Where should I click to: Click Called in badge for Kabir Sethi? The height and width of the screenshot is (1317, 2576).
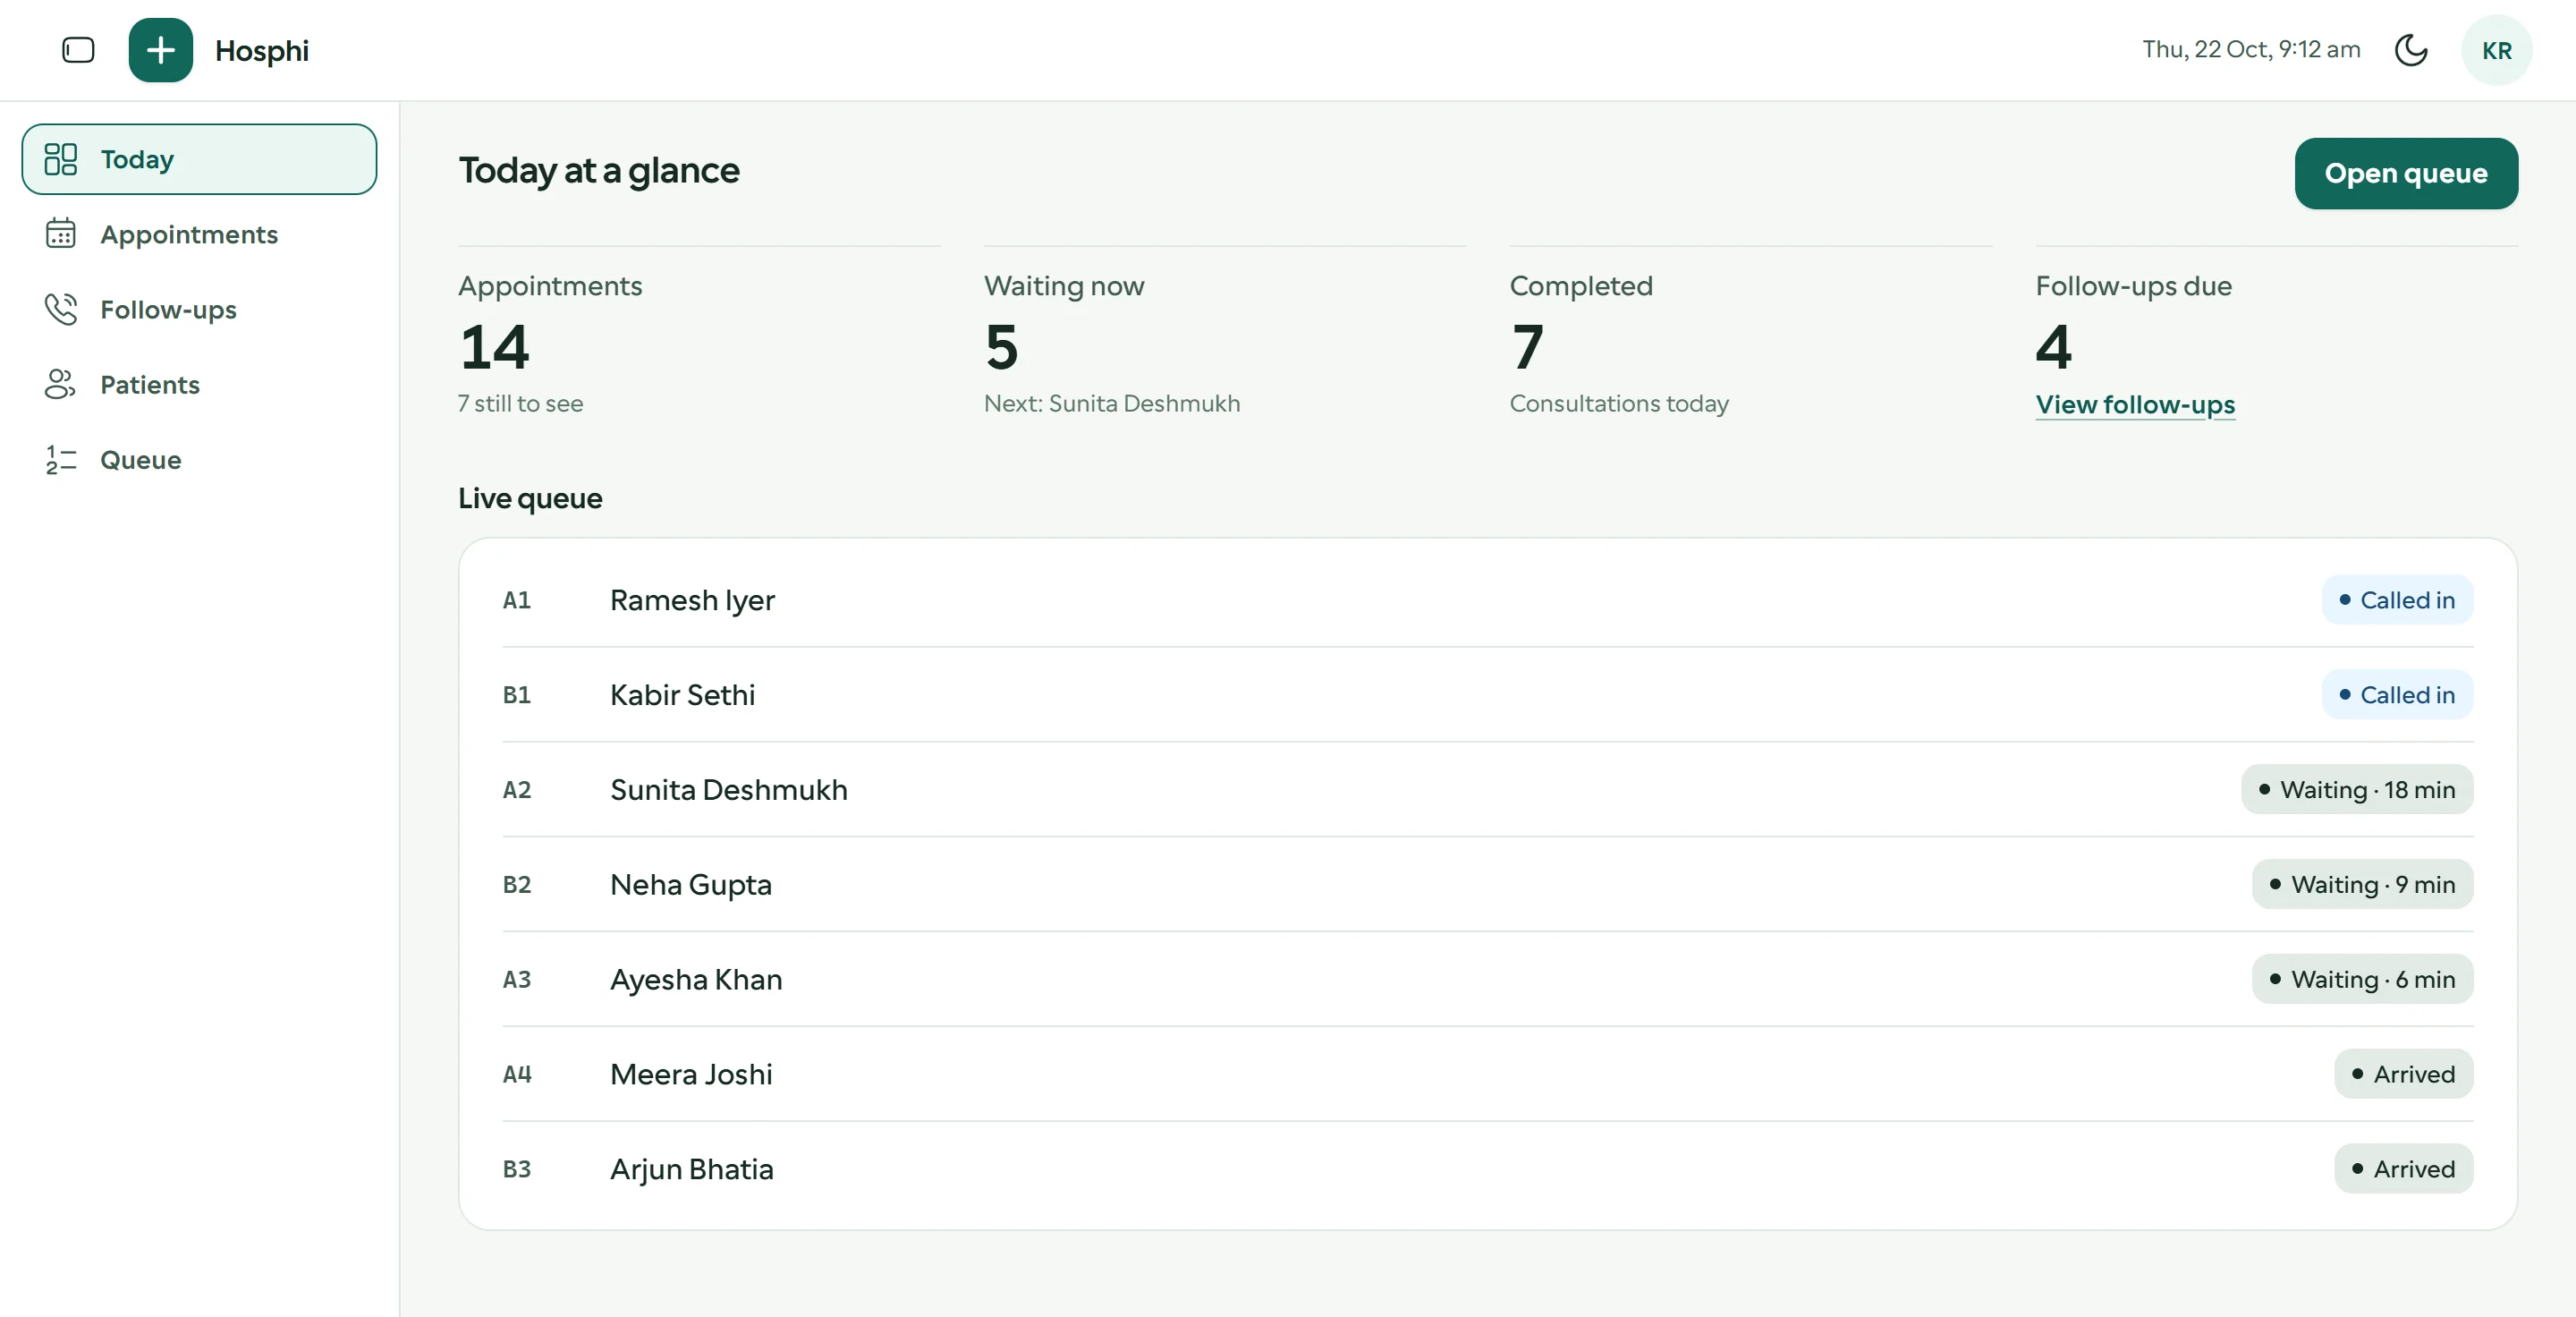tap(2396, 694)
